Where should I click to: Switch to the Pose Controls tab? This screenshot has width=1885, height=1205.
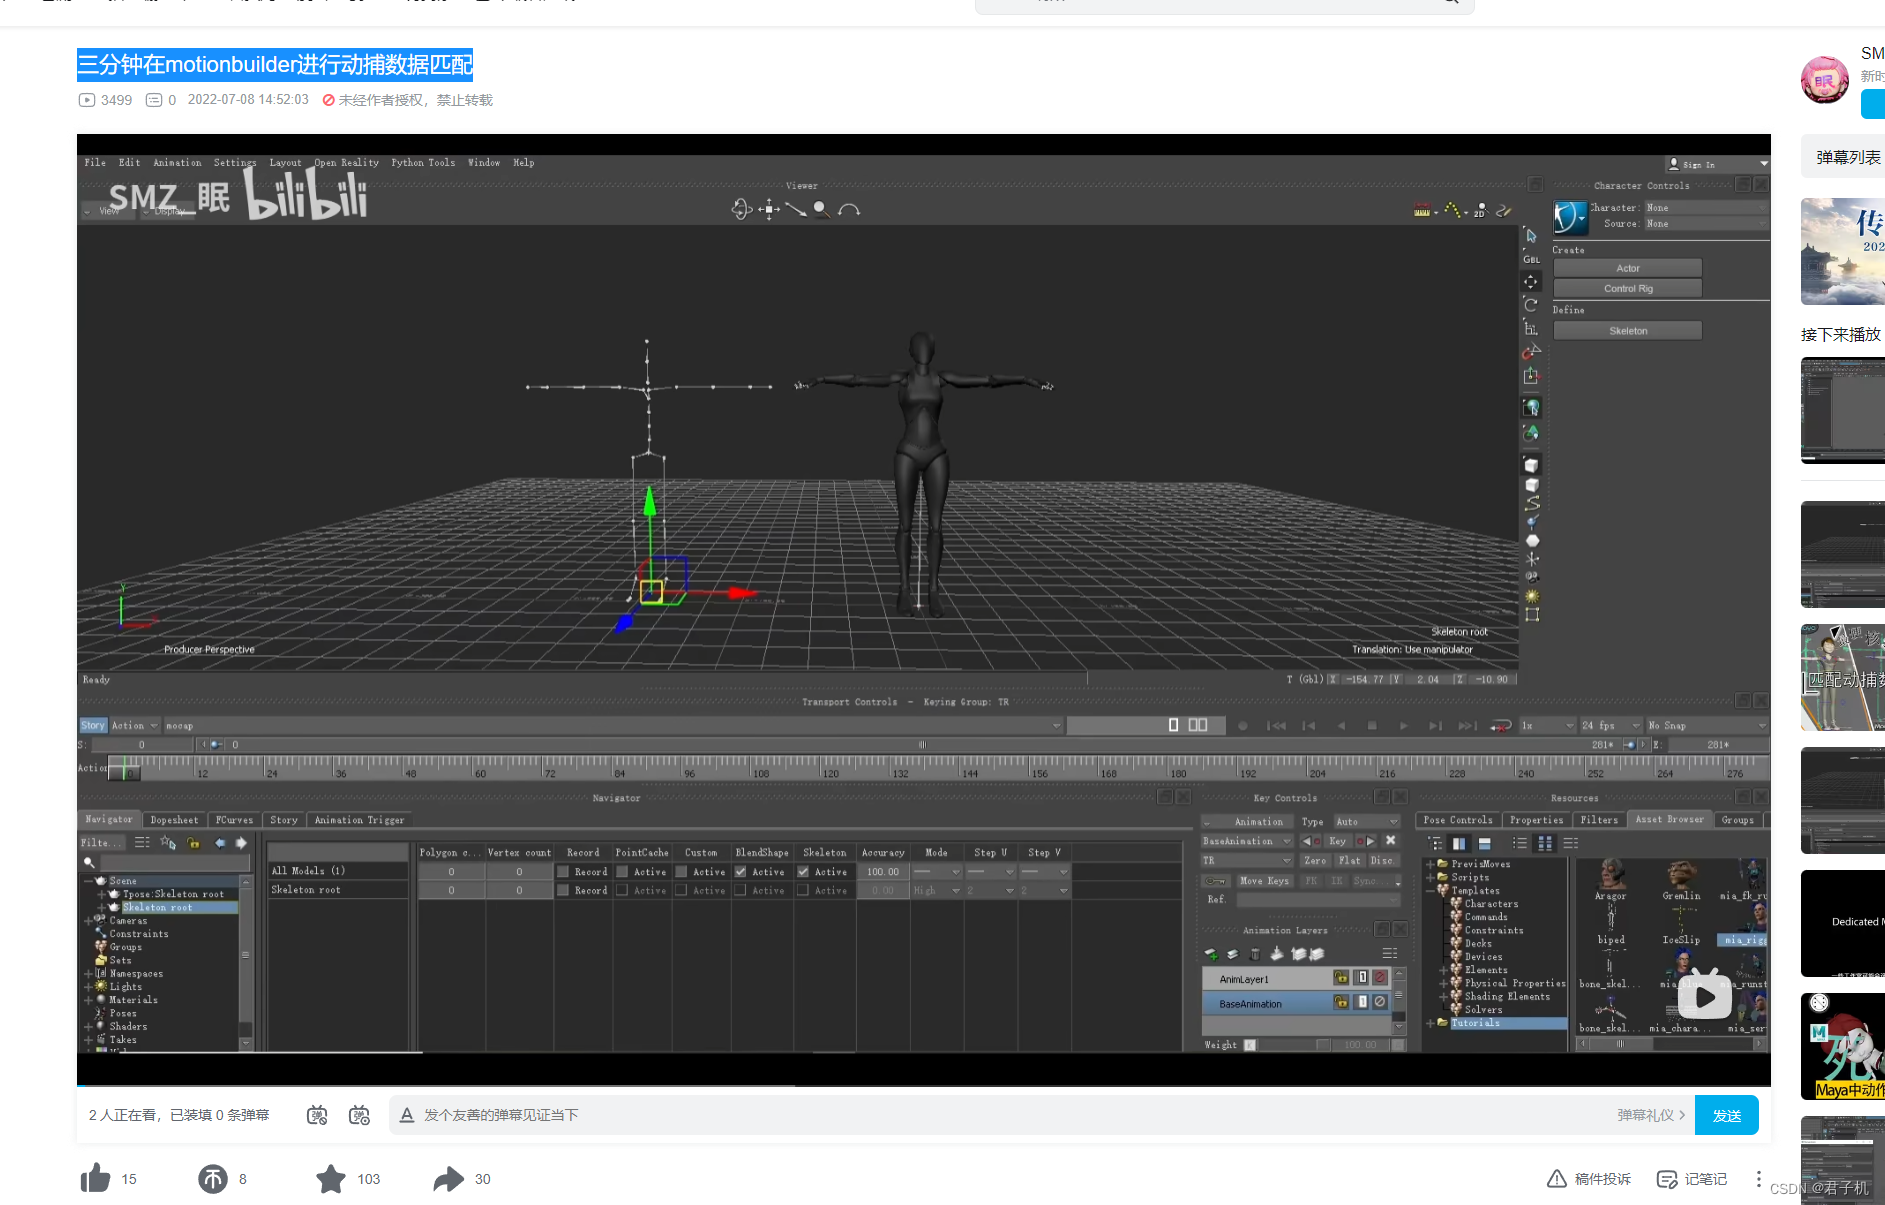[x=1457, y=820]
